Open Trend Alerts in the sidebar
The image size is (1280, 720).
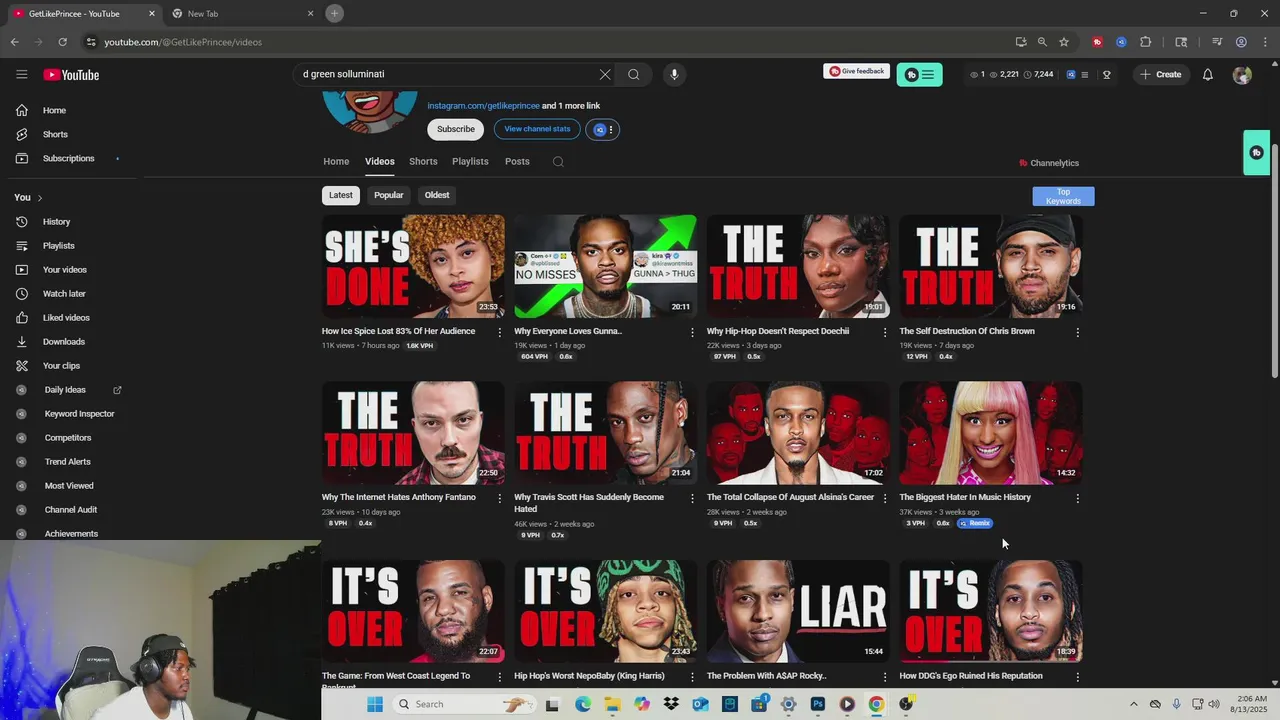coord(68,461)
